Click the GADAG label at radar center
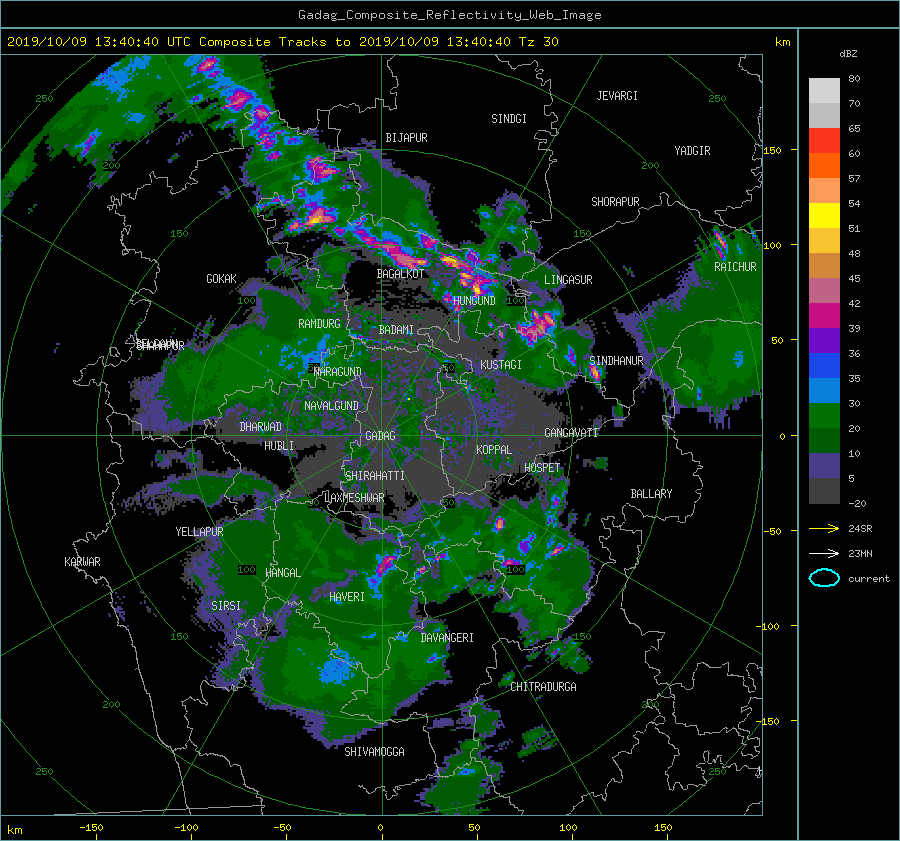Screen dimensions: 900x841 (380, 436)
